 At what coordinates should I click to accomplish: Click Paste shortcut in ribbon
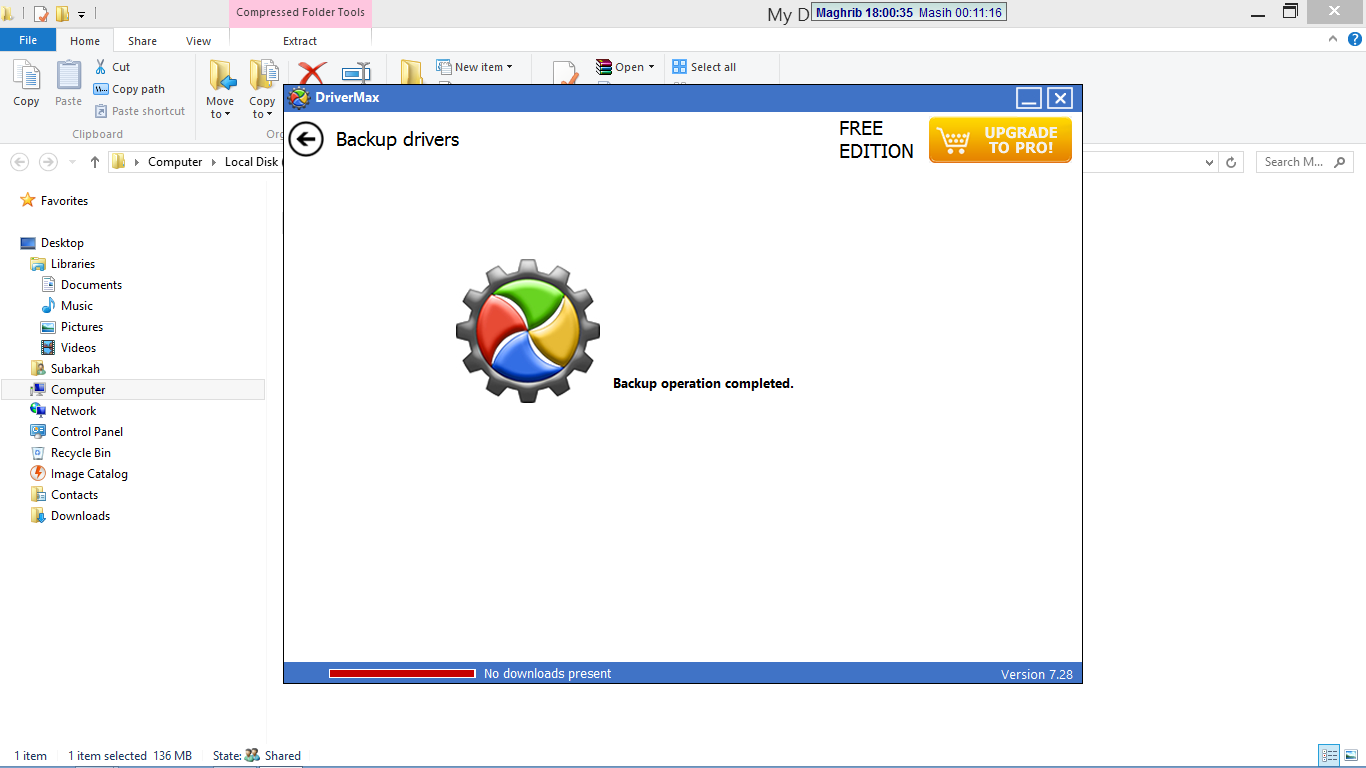[x=140, y=111]
